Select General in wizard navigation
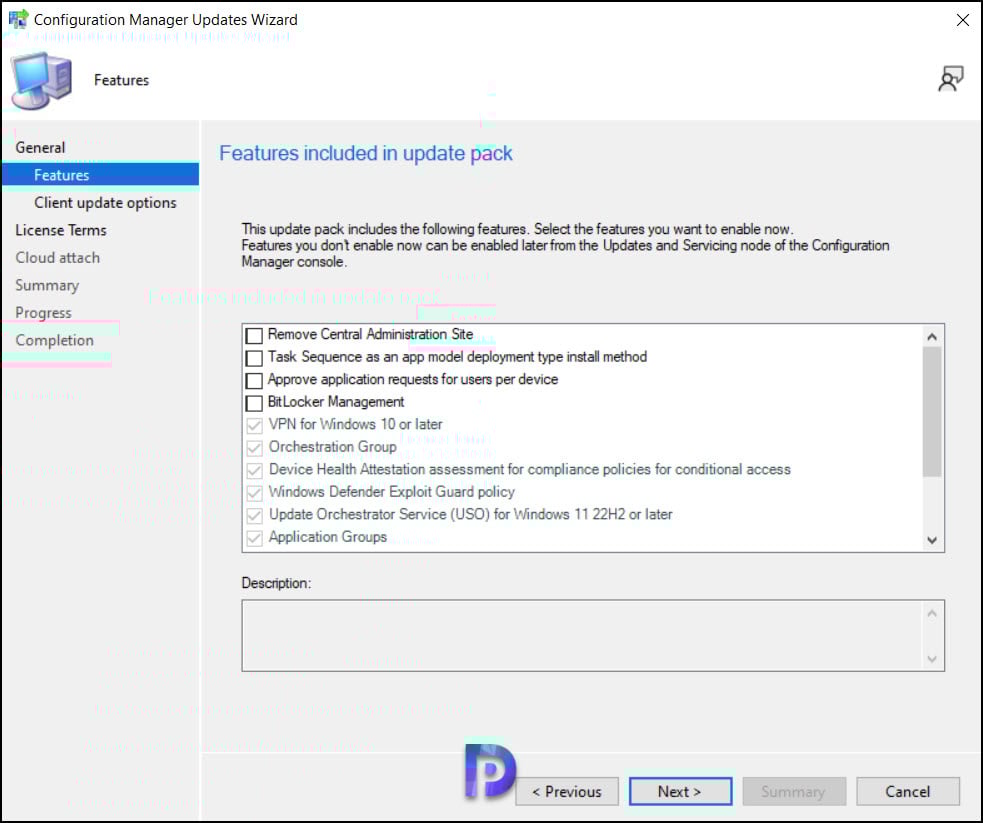This screenshot has width=983, height=823. point(40,147)
